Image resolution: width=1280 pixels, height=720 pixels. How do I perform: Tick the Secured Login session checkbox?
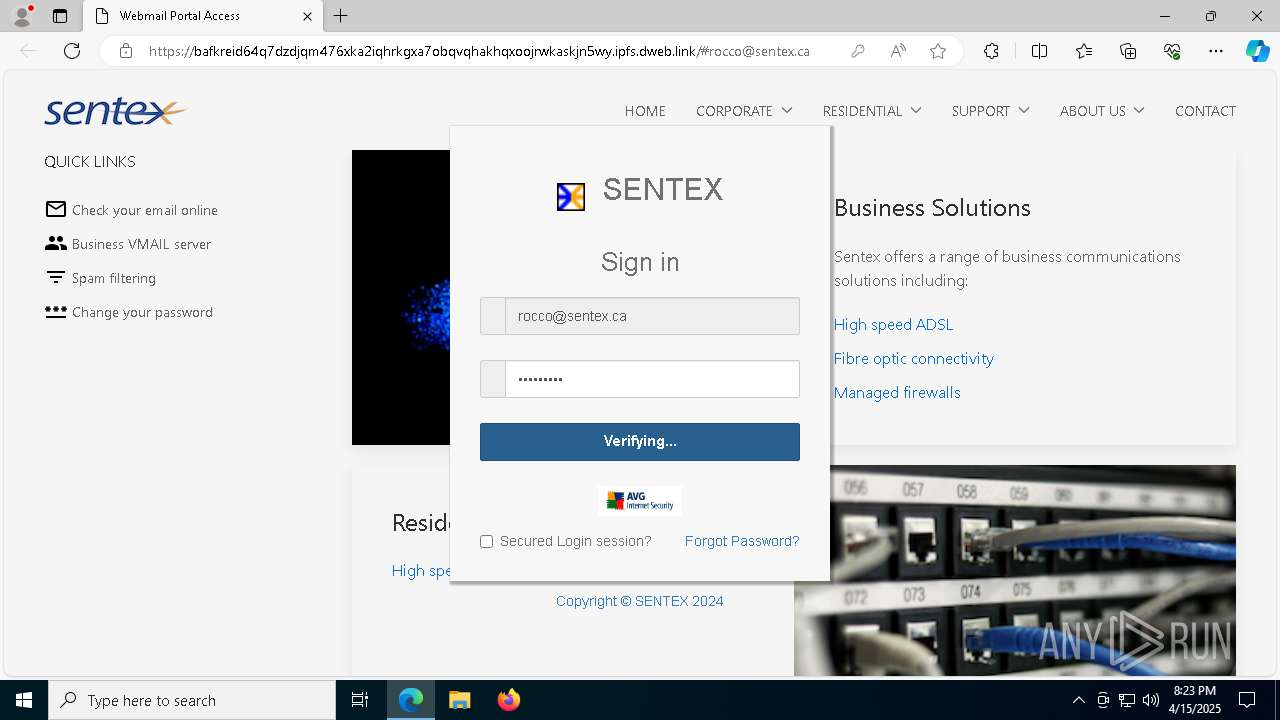[487, 541]
